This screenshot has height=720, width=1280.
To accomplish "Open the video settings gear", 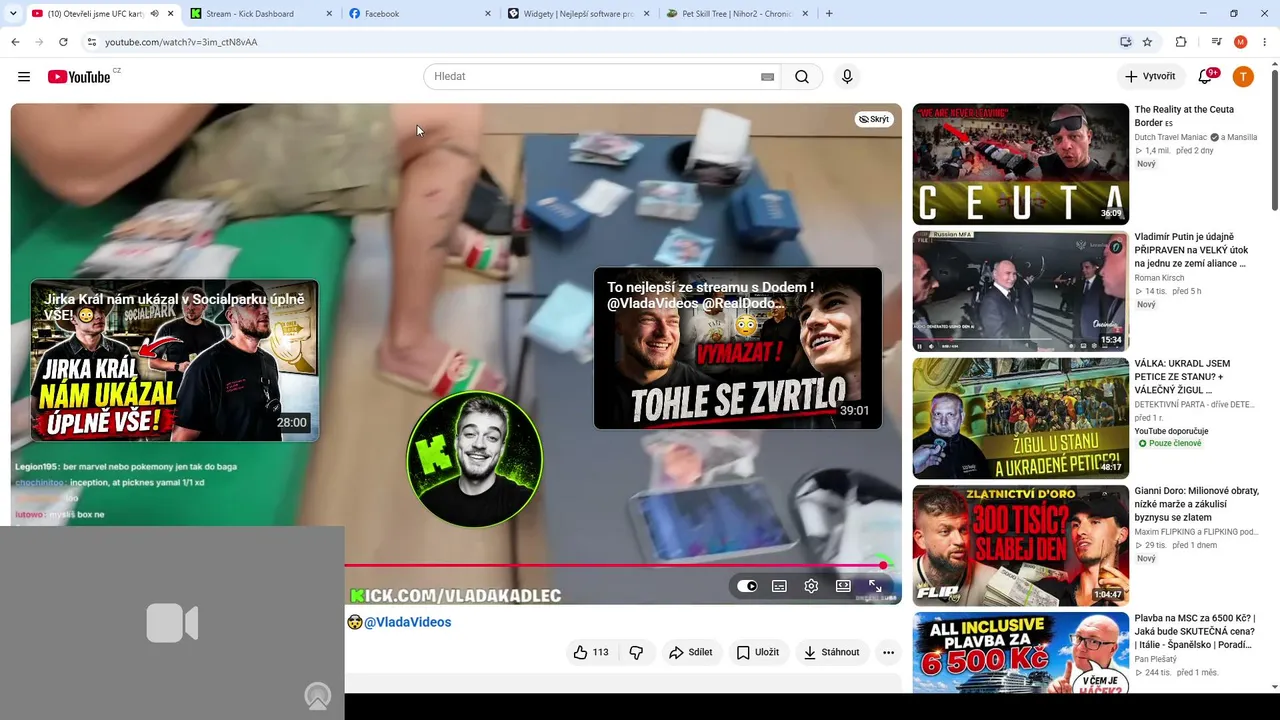I will pos(811,586).
